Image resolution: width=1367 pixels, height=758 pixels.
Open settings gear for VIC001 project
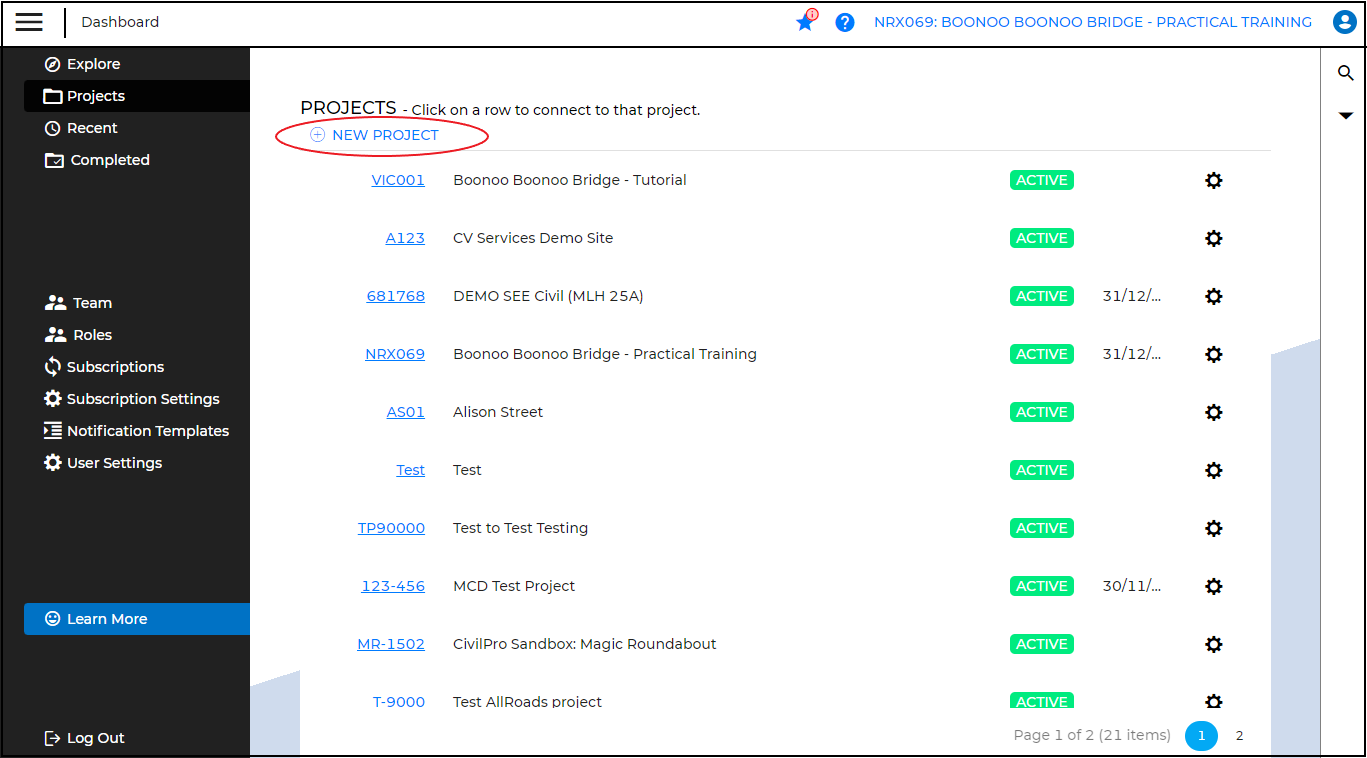[1213, 181]
